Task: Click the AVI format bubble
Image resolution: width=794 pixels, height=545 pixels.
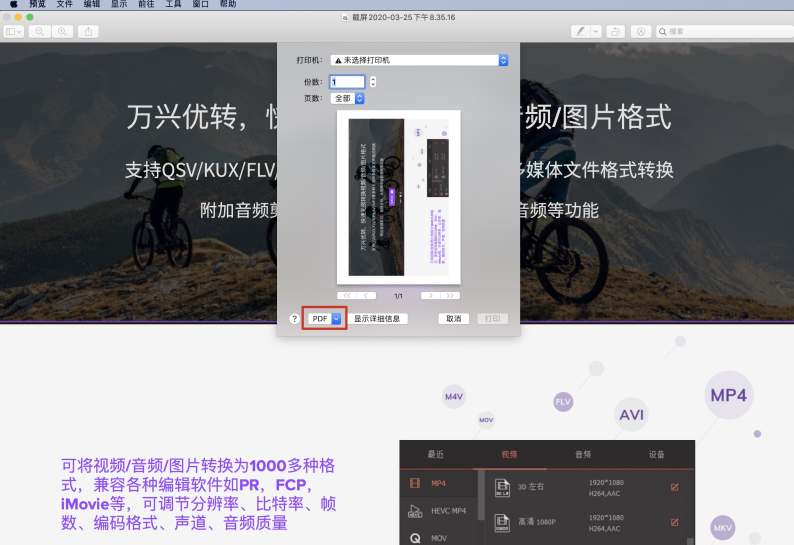Action: click(631, 415)
